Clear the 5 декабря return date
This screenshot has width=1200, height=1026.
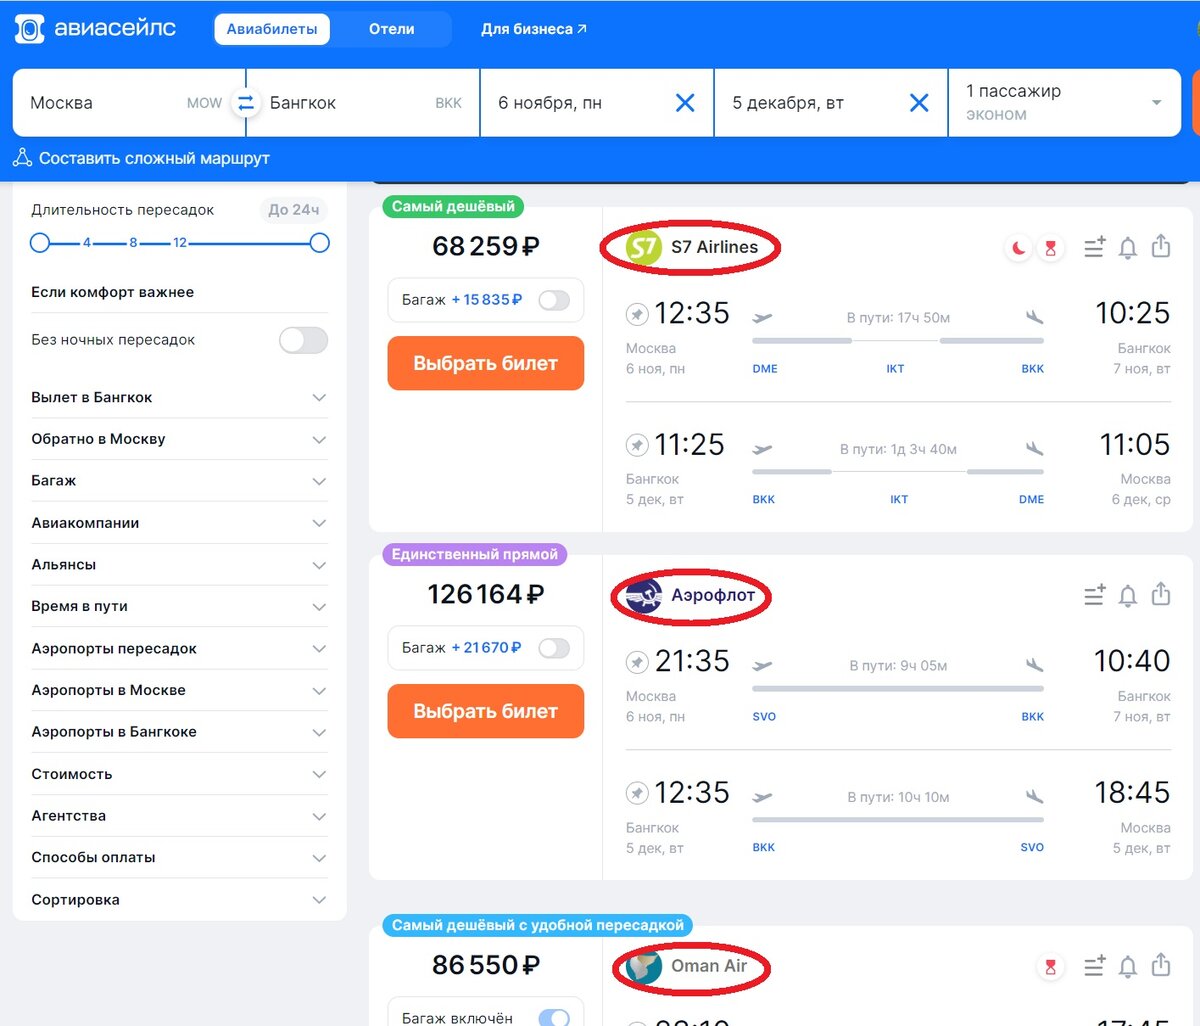[x=919, y=103]
